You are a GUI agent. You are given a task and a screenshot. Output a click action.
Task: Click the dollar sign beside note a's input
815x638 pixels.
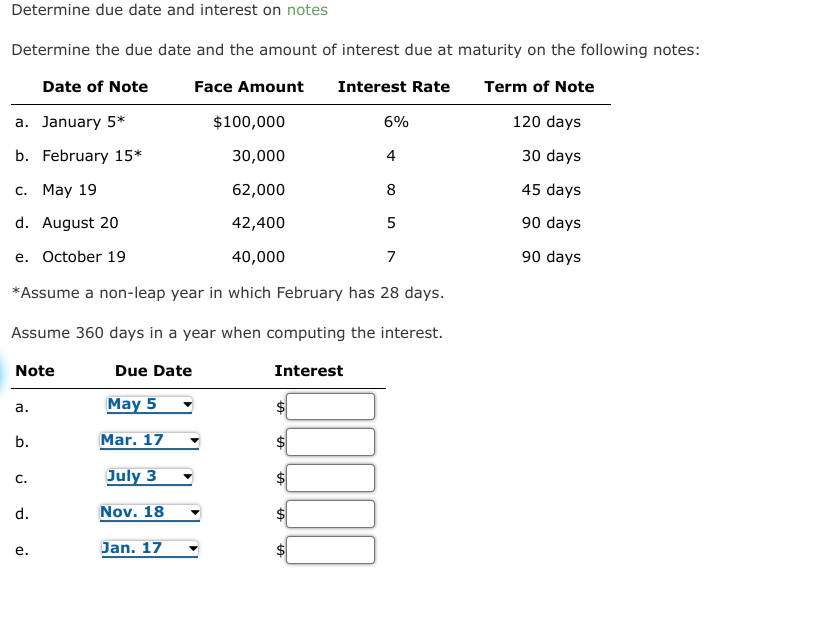coord(279,406)
